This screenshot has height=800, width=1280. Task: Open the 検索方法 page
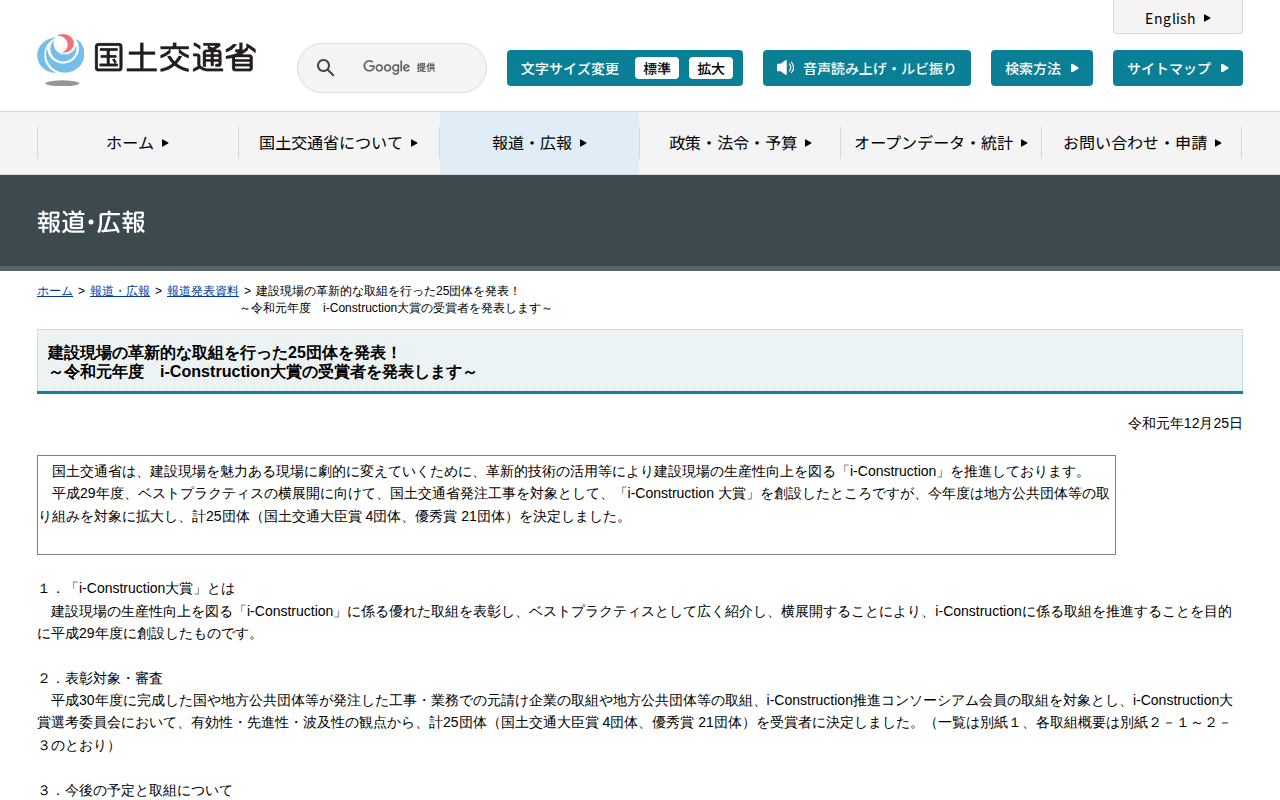[x=1042, y=68]
